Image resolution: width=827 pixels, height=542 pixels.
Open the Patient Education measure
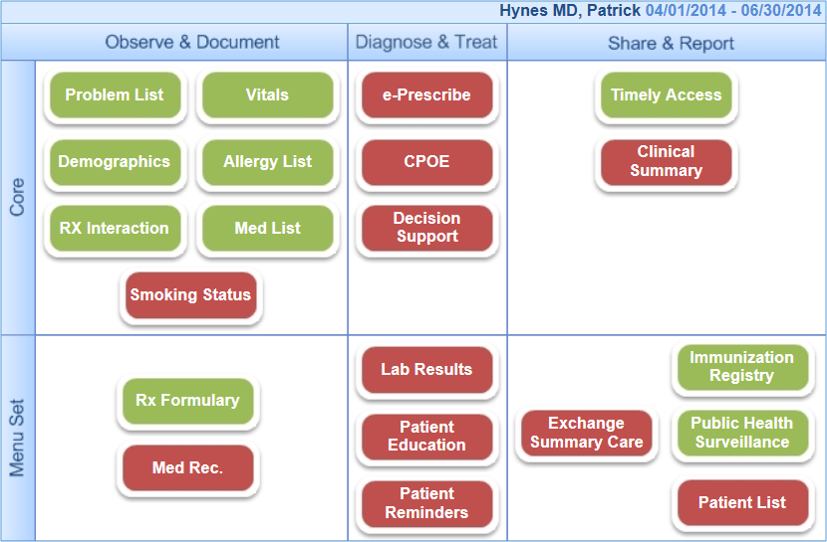click(x=427, y=437)
